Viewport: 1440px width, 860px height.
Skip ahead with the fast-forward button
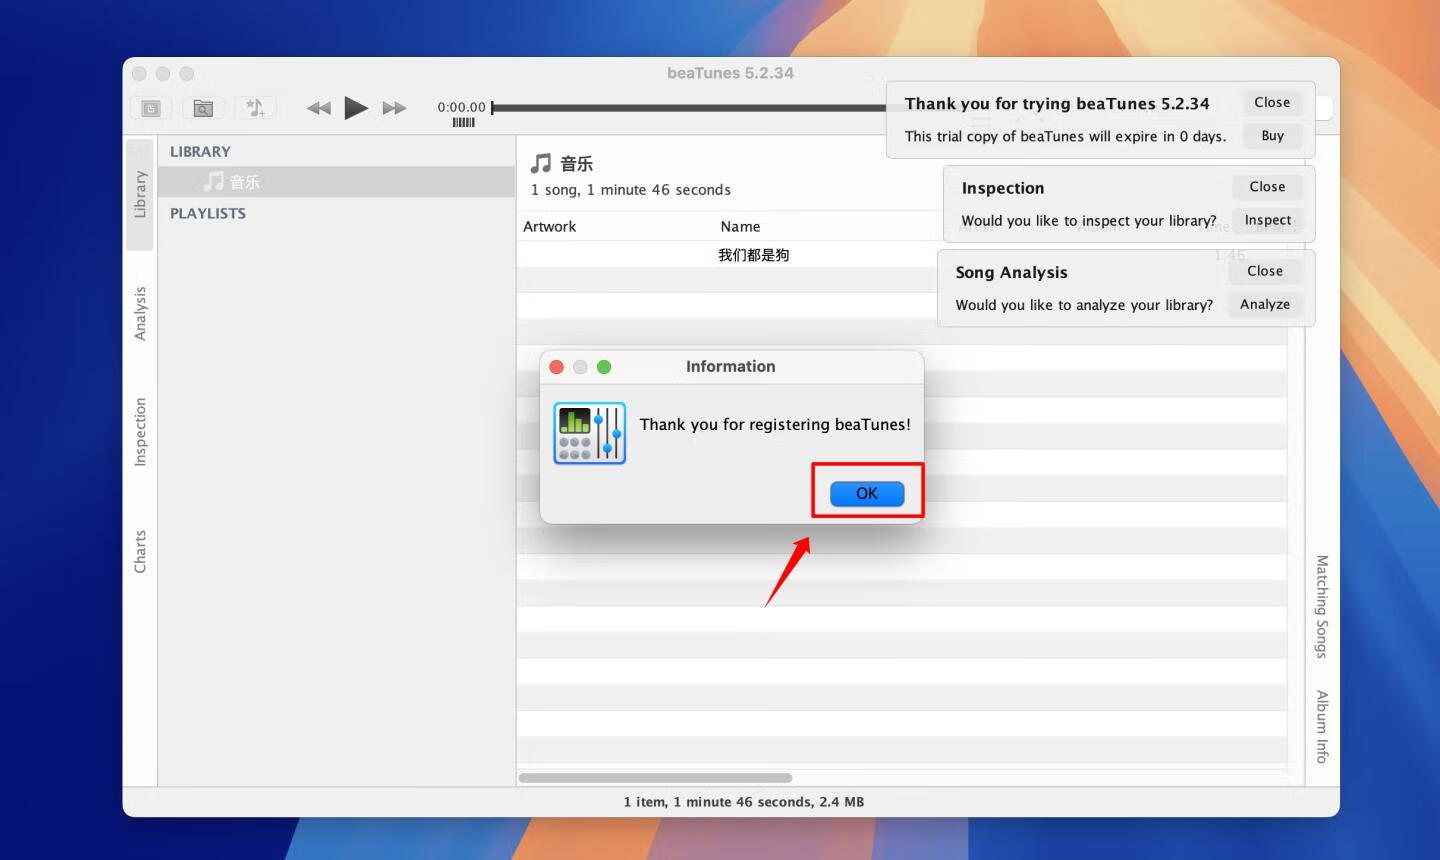pyautogui.click(x=394, y=108)
